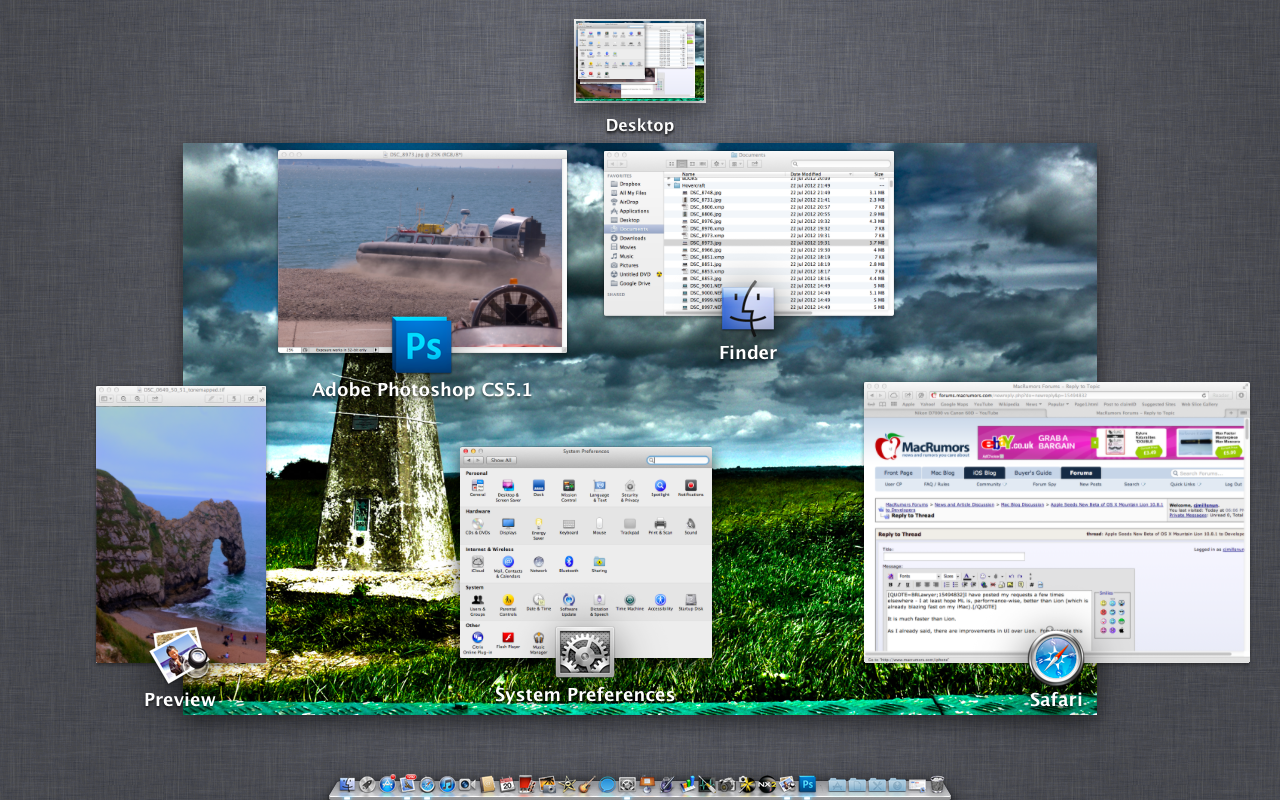
Task: Open Print & Scan preference pane
Action: tap(660, 526)
